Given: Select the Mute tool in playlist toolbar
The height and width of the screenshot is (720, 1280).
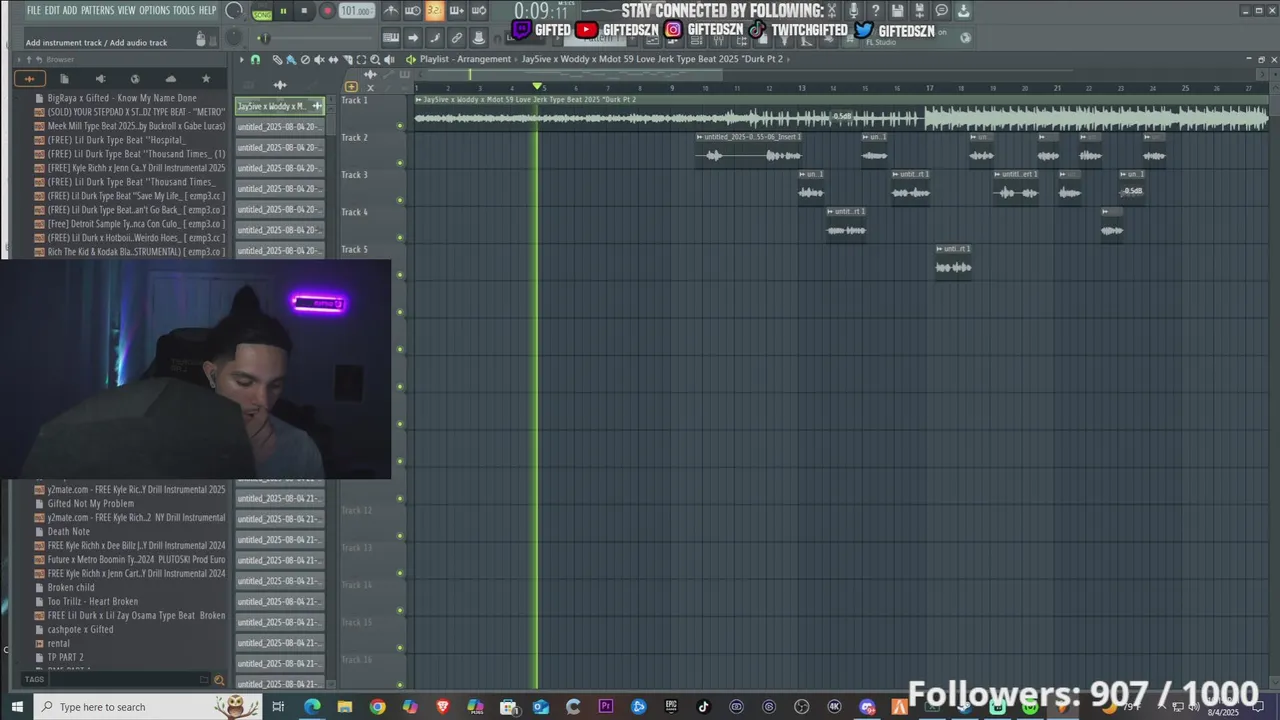Looking at the screenshot, I should [319, 60].
